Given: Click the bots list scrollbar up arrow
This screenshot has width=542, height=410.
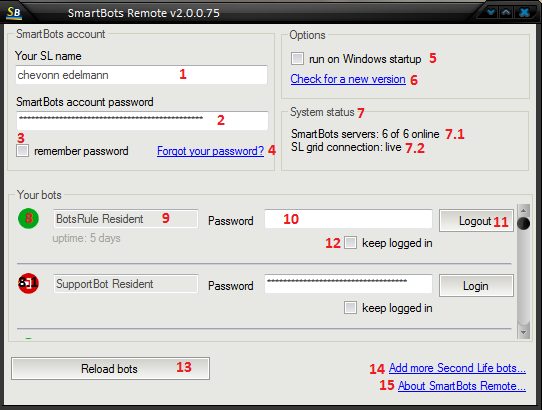Looking at the screenshot, I should point(523,210).
